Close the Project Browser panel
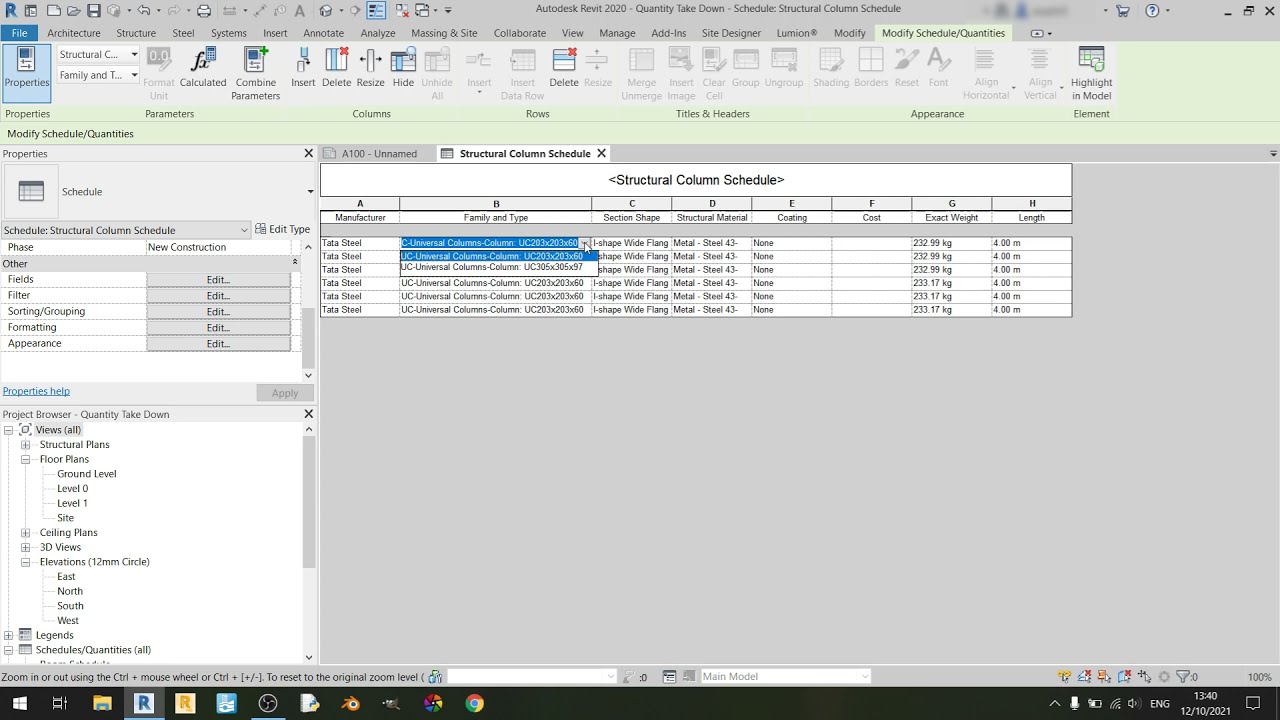1280x720 pixels. tap(308, 415)
